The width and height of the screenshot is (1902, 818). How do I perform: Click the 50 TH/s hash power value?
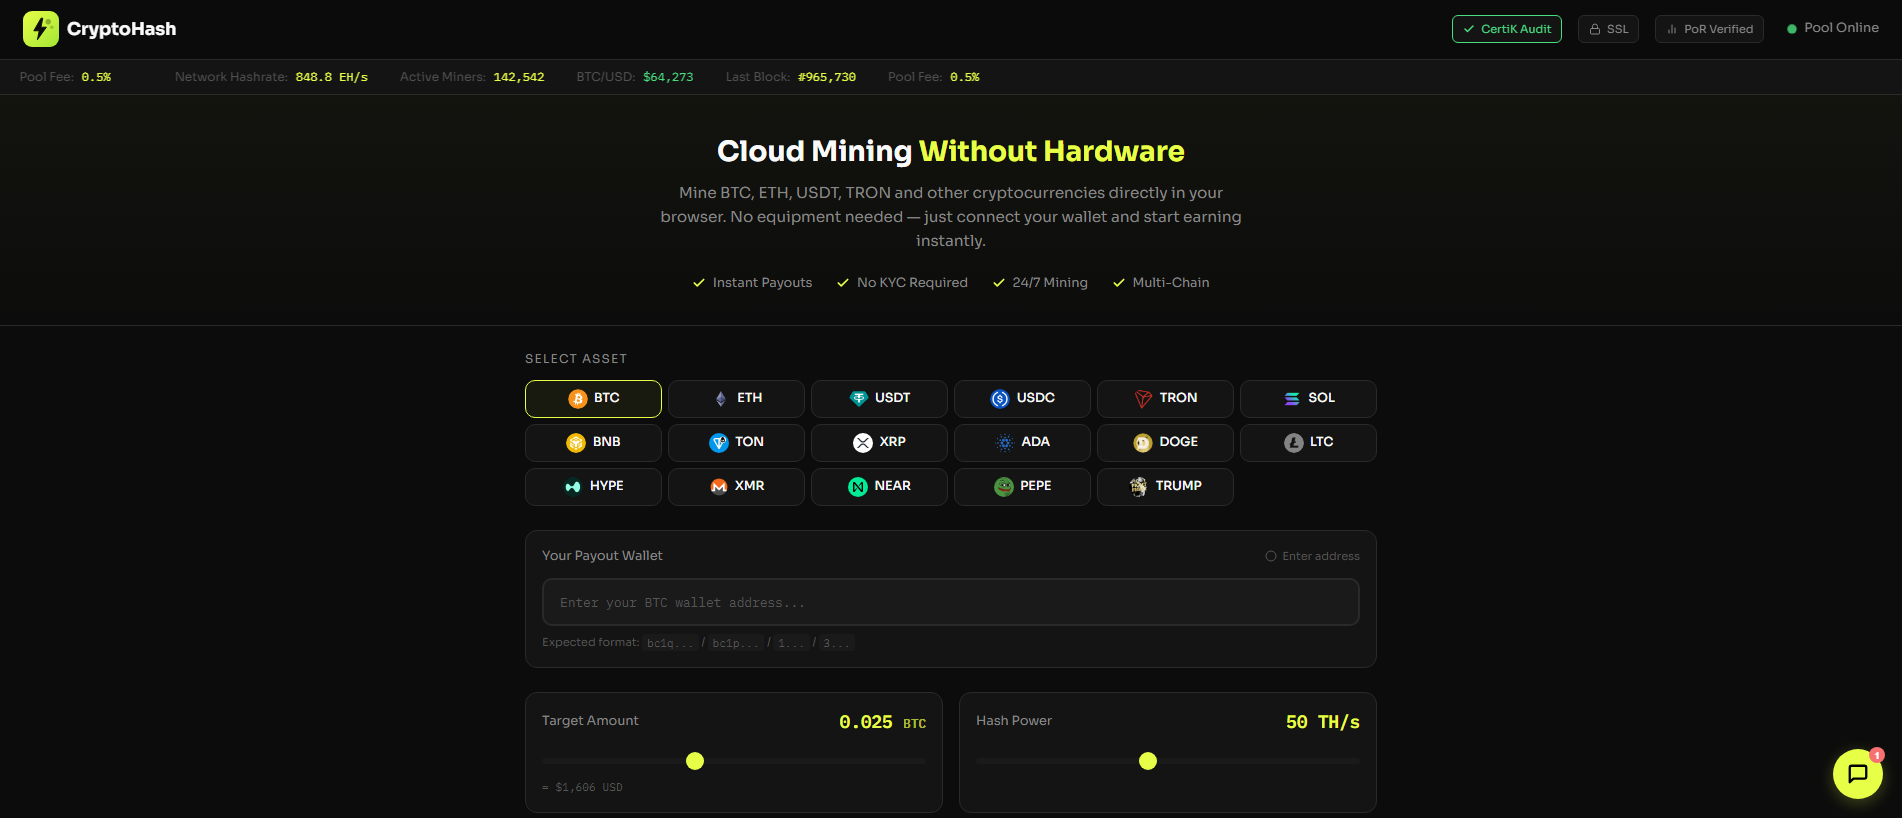coord(1323,722)
